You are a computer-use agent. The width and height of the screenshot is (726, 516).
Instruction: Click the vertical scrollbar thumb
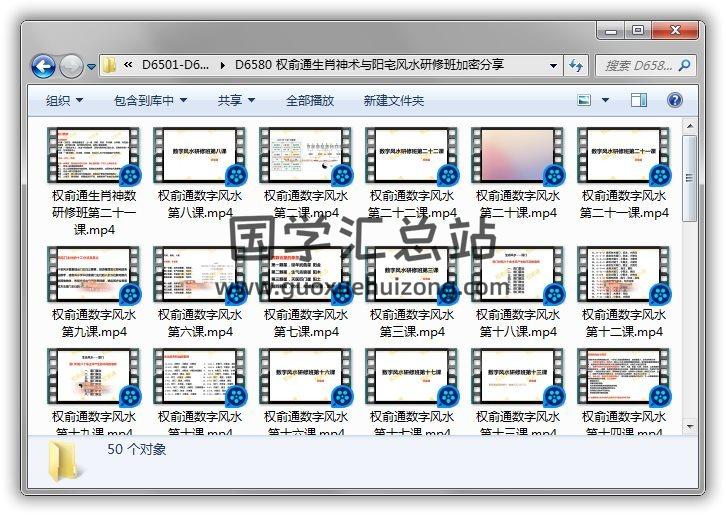point(690,178)
